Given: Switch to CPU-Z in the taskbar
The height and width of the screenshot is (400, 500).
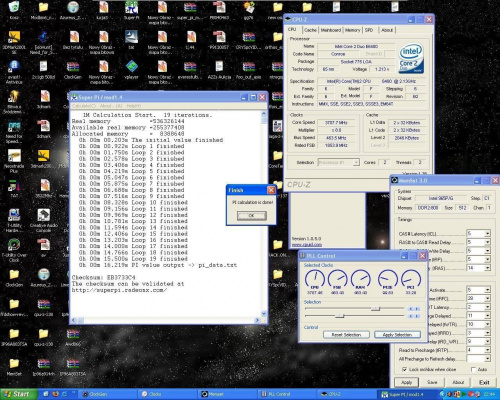Looking at the screenshot, I should [346, 394].
